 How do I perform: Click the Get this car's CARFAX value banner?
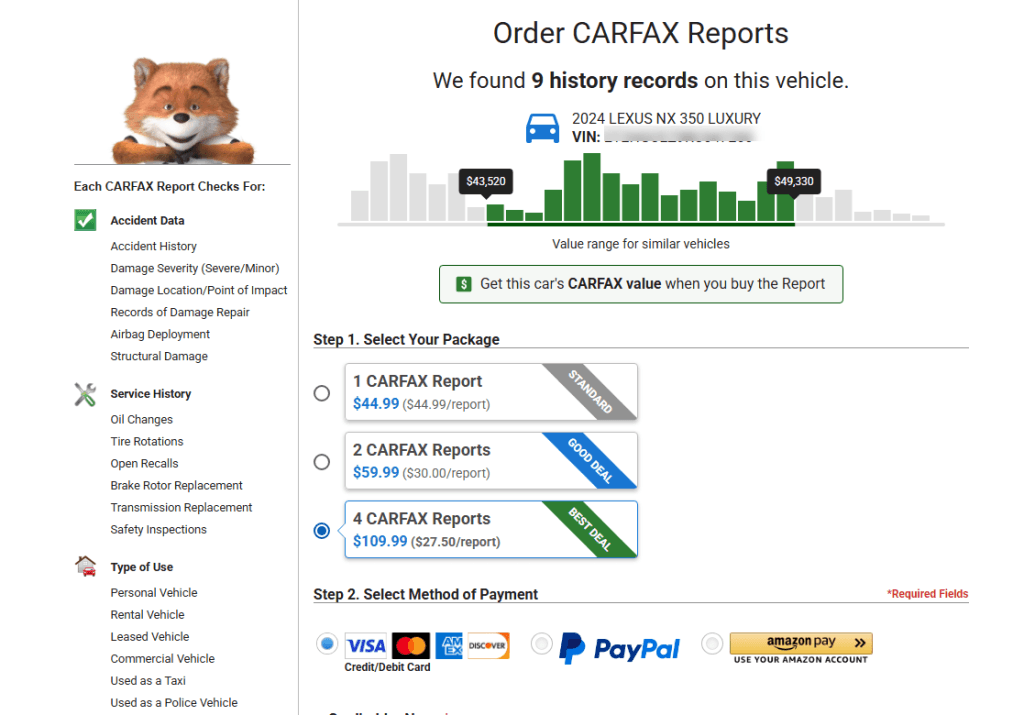641,284
